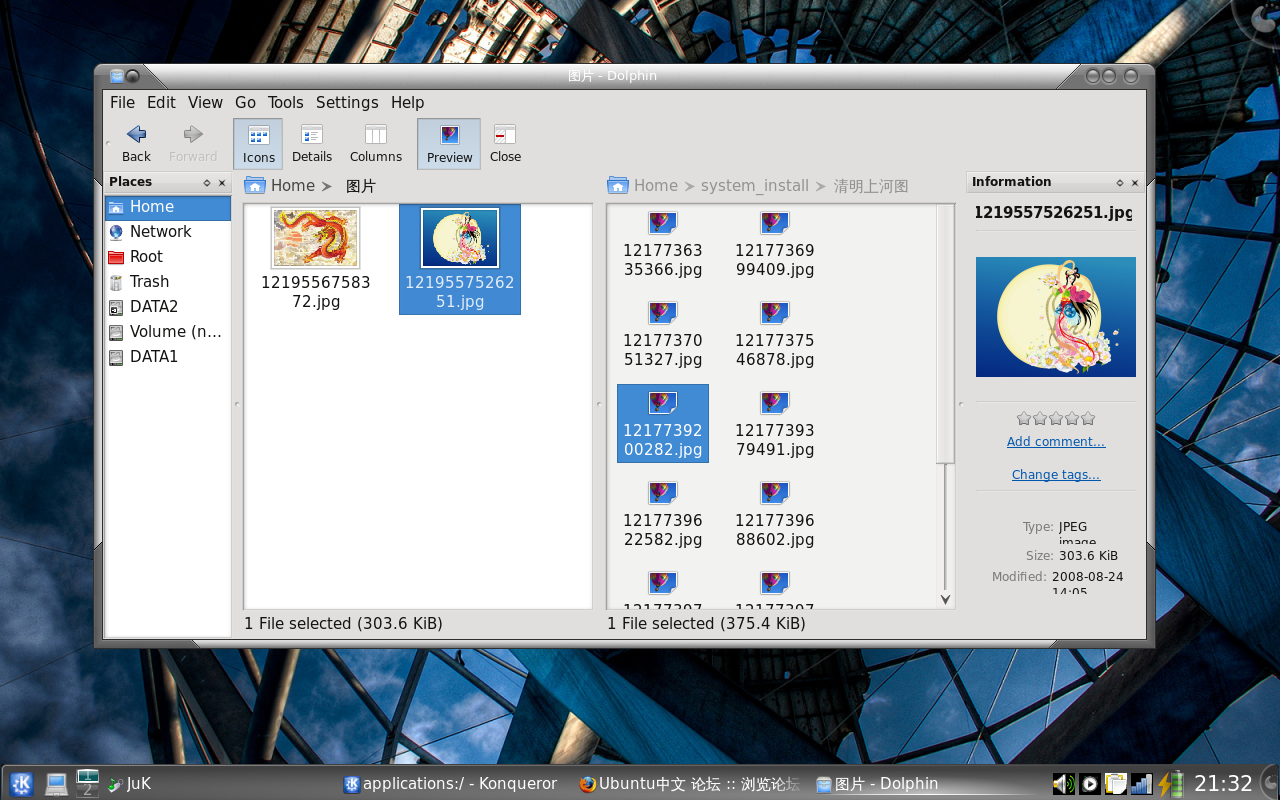Select file 1217739200282.jpg
The image size is (1280, 800).
pos(663,424)
